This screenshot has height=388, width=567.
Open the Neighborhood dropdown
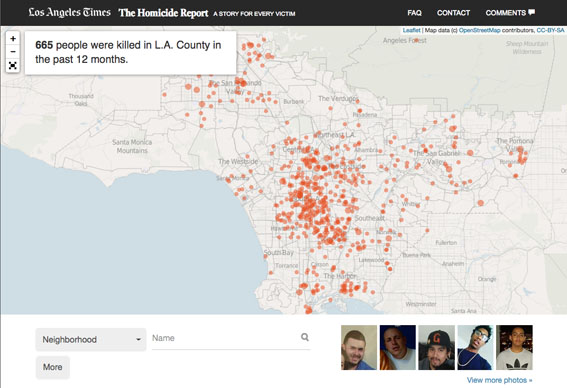point(91,340)
